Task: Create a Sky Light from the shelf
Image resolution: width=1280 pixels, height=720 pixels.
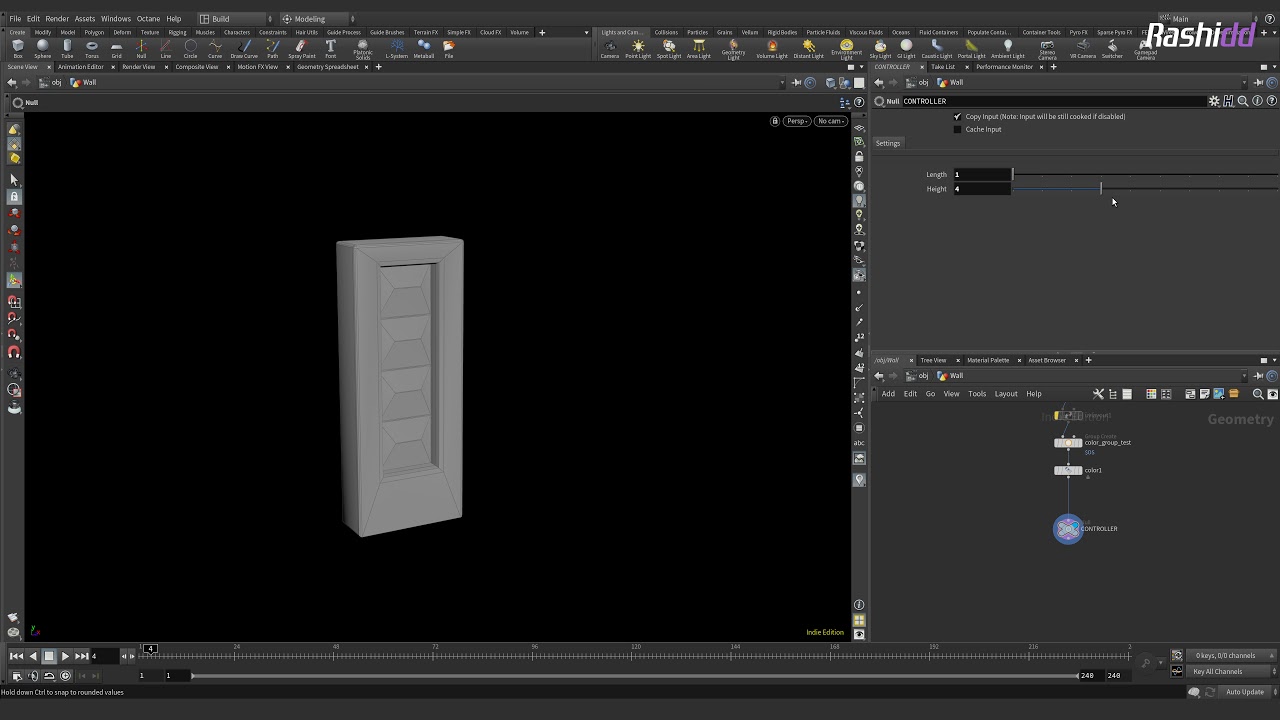Action: pyautogui.click(x=880, y=48)
